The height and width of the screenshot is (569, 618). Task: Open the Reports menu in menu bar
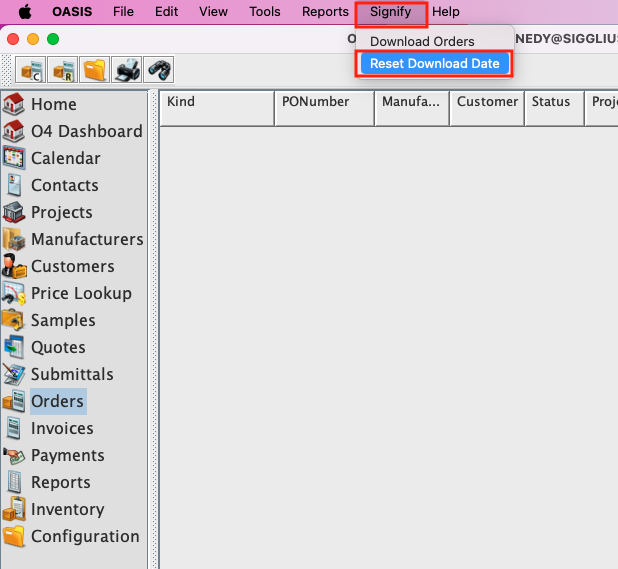click(325, 12)
